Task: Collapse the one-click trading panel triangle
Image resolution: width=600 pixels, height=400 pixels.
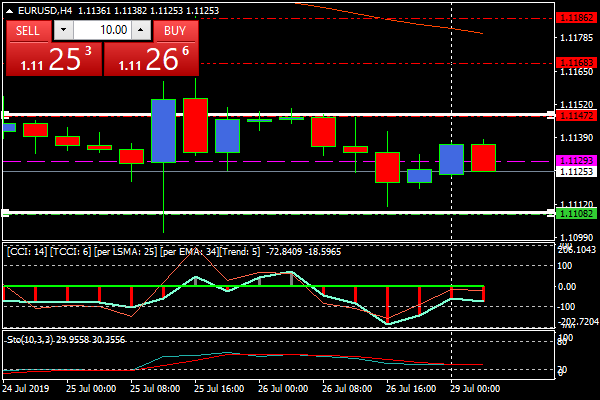Action: click(x=9, y=9)
